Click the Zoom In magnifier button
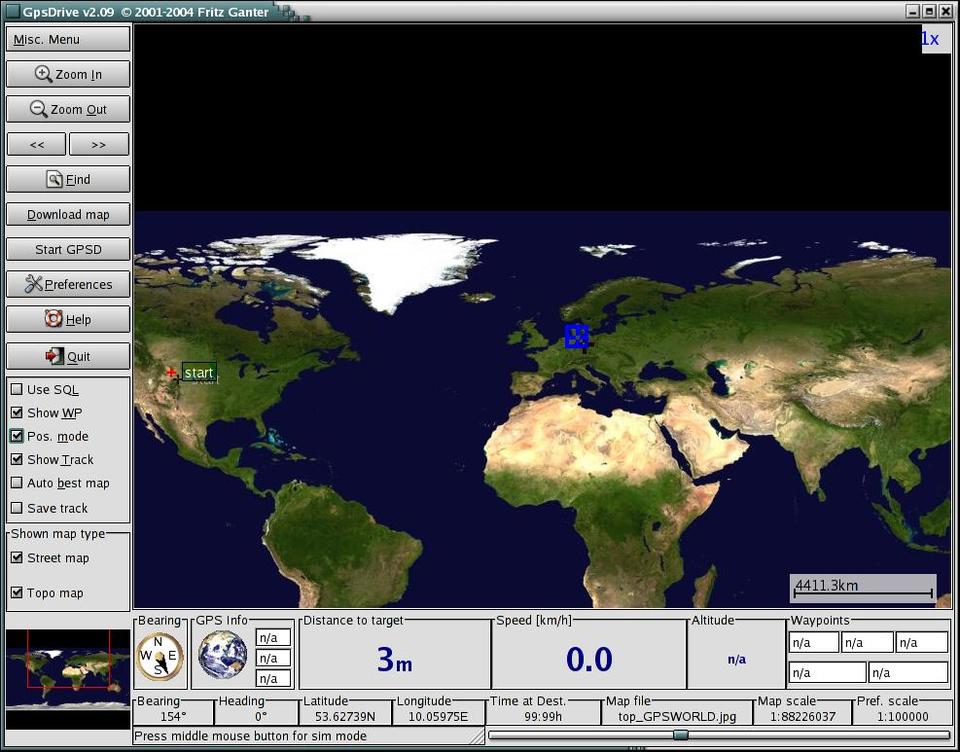 pyautogui.click(x=68, y=74)
